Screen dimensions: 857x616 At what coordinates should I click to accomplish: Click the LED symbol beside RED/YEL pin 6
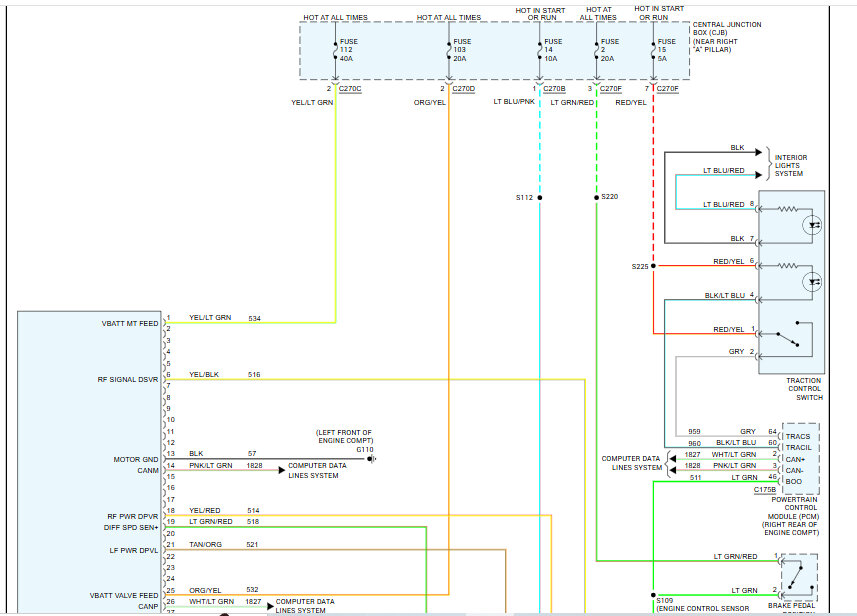point(812,282)
